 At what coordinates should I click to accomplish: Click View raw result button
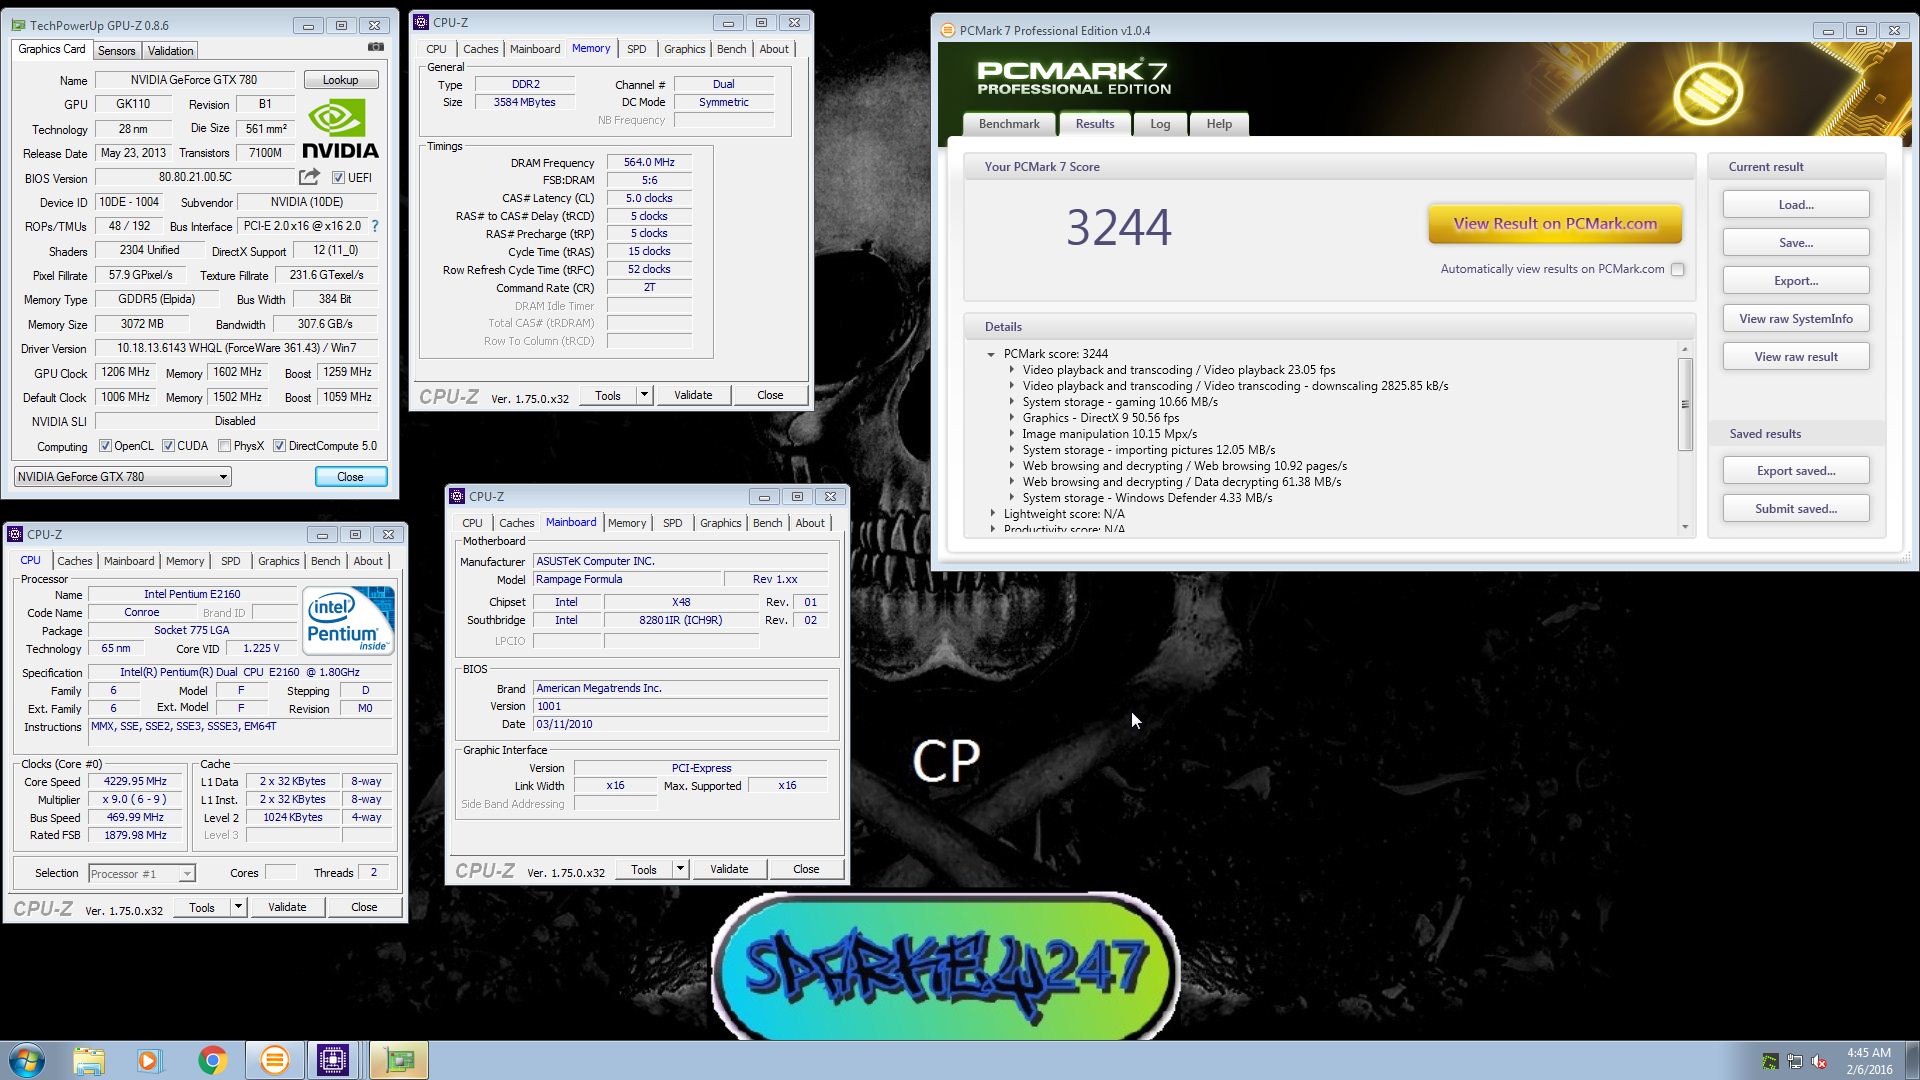coord(1796,357)
